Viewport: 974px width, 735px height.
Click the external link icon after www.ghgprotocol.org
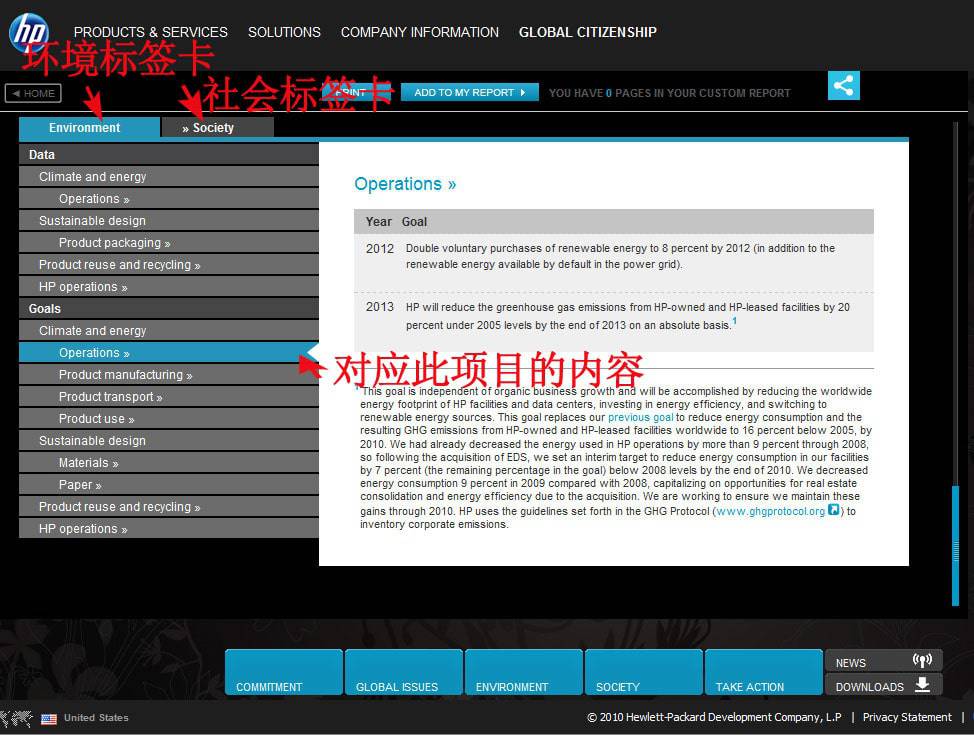[x=833, y=510]
